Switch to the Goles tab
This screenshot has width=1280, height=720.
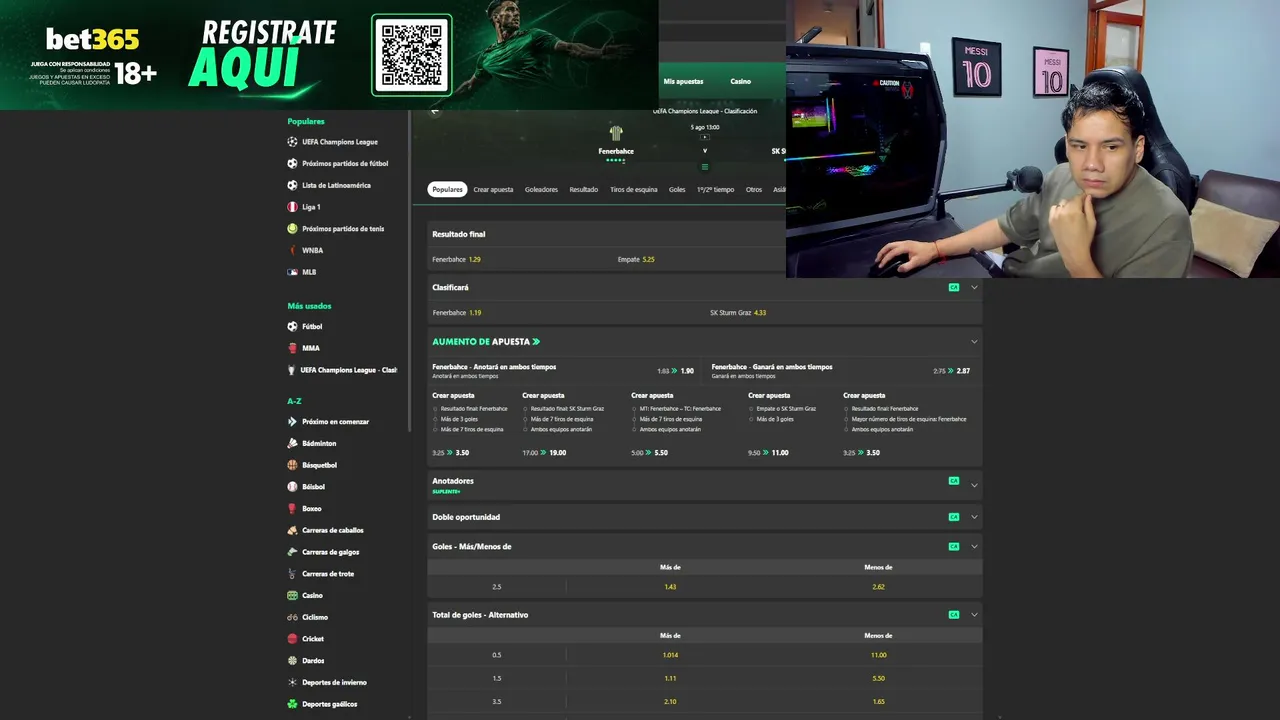click(x=677, y=189)
